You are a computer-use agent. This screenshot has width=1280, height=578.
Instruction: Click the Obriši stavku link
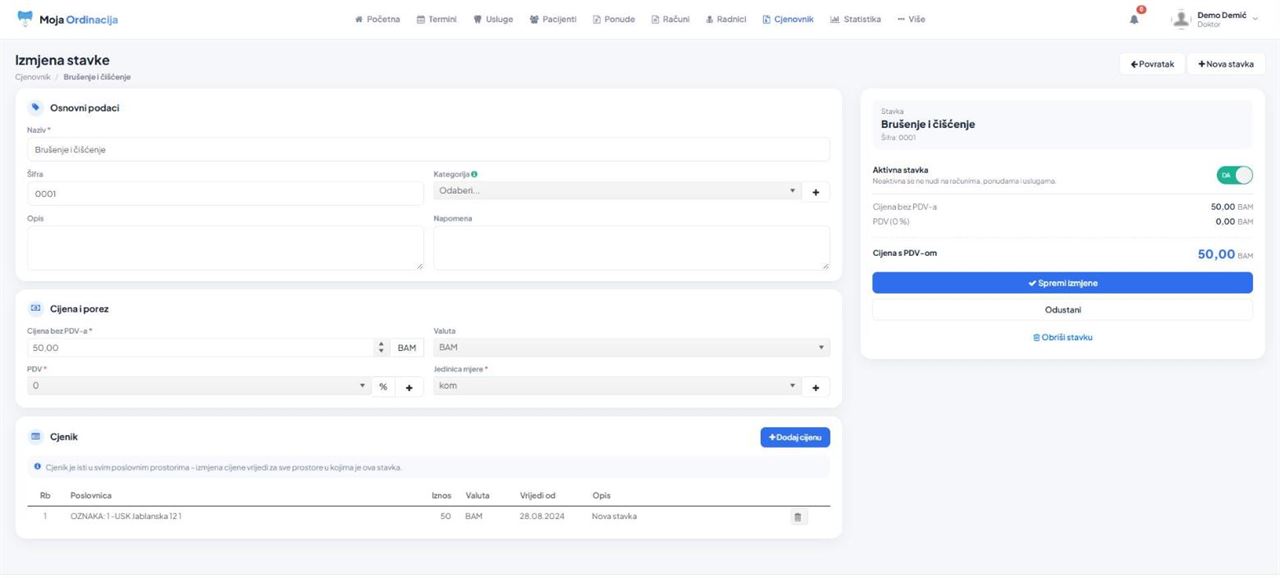[x=1062, y=338]
